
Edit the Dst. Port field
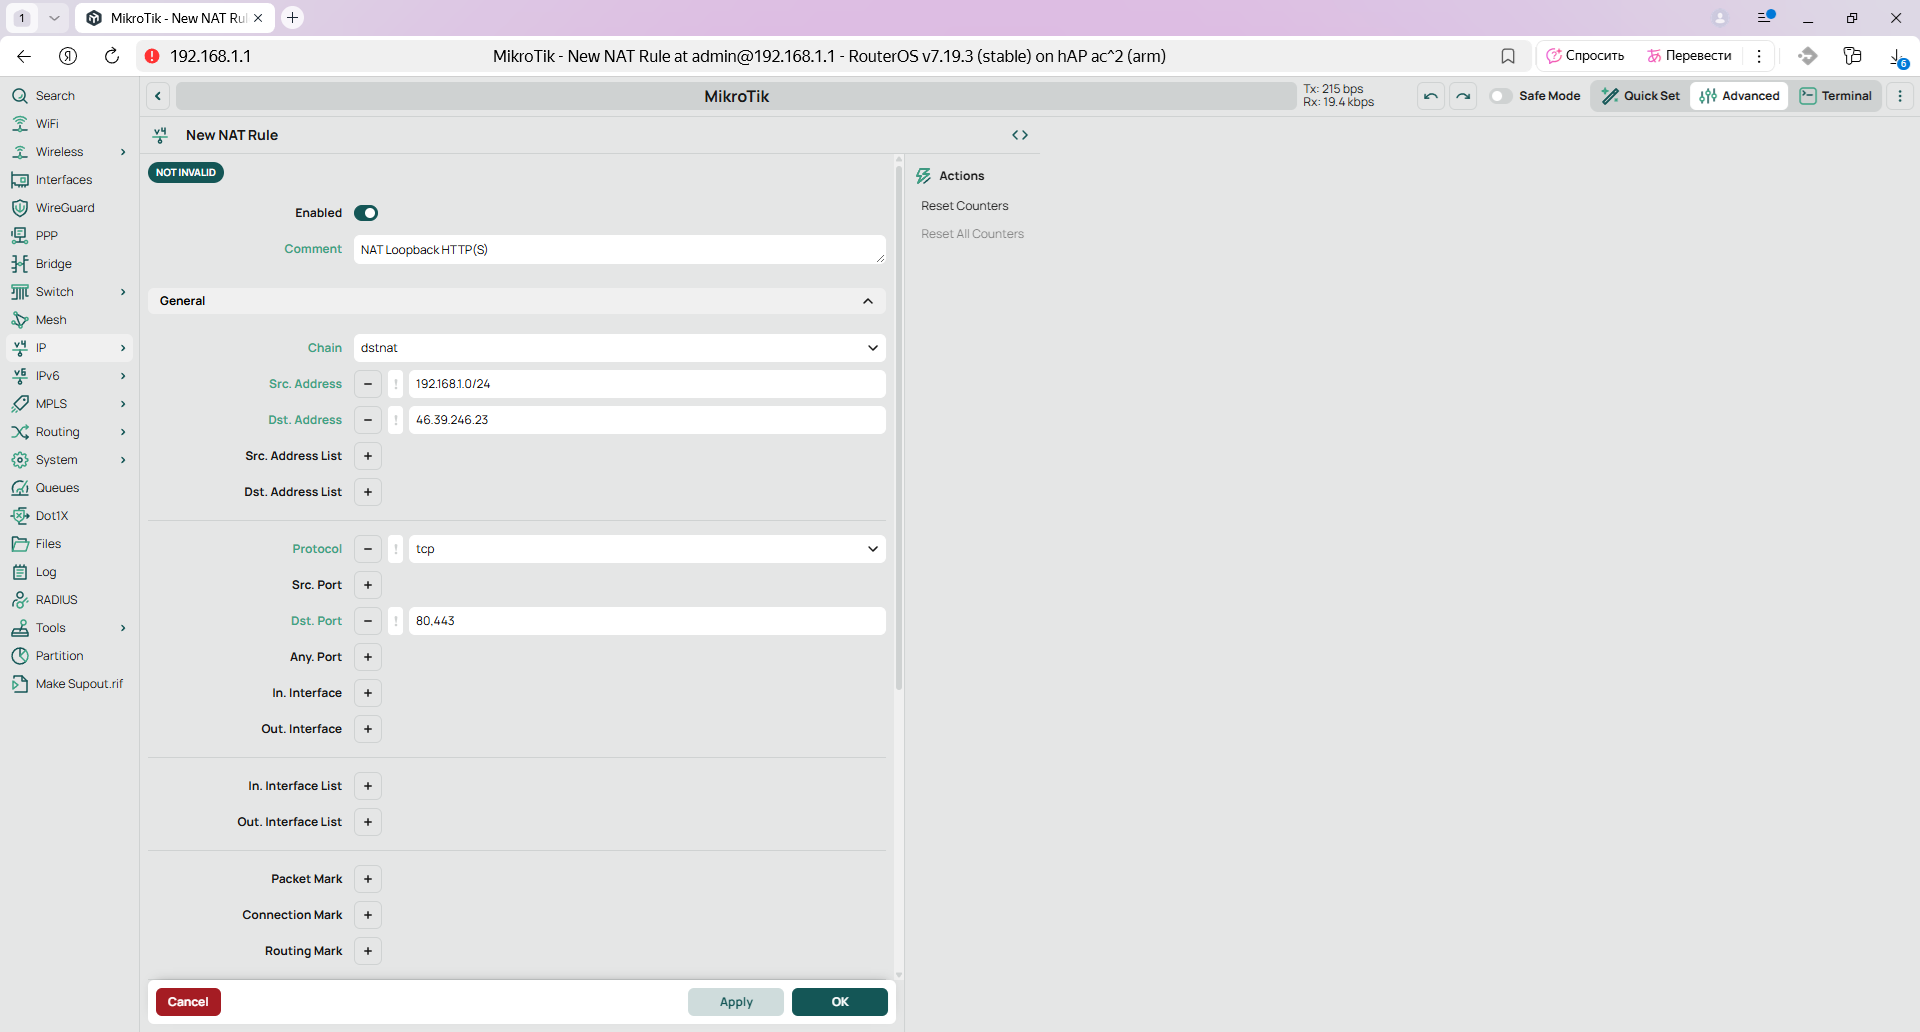[647, 621]
